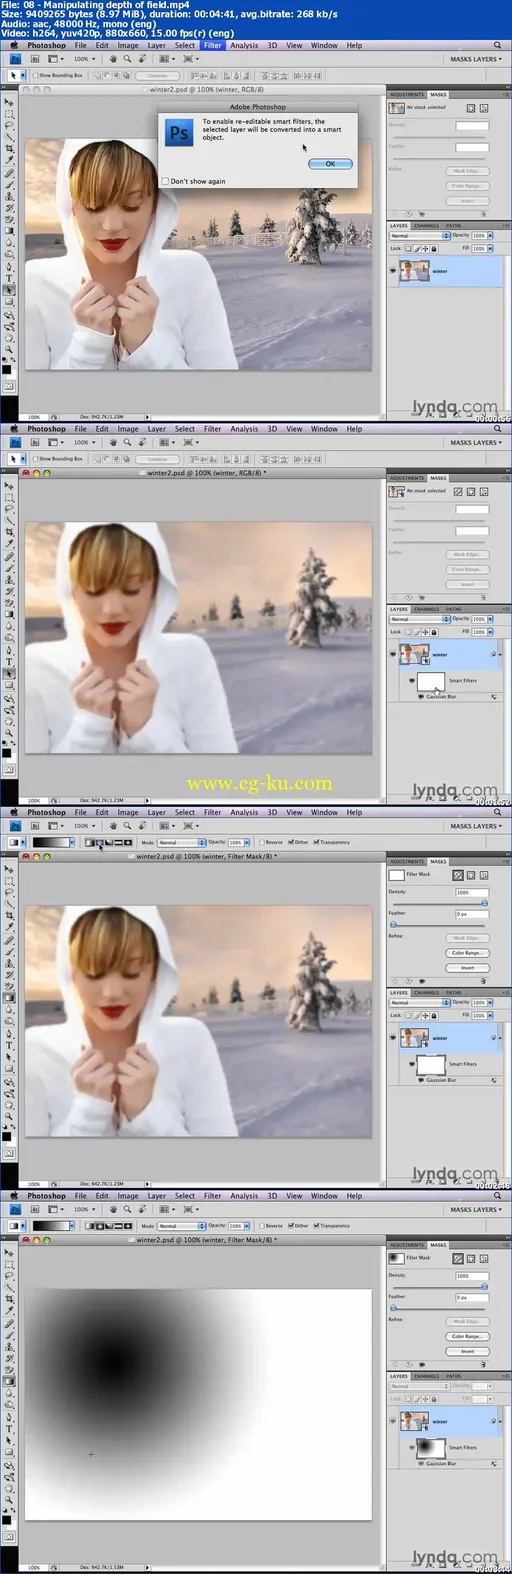Select the winter layer thumbnail in the dialog frame
512x1574 pixels.
pos(414,271)
